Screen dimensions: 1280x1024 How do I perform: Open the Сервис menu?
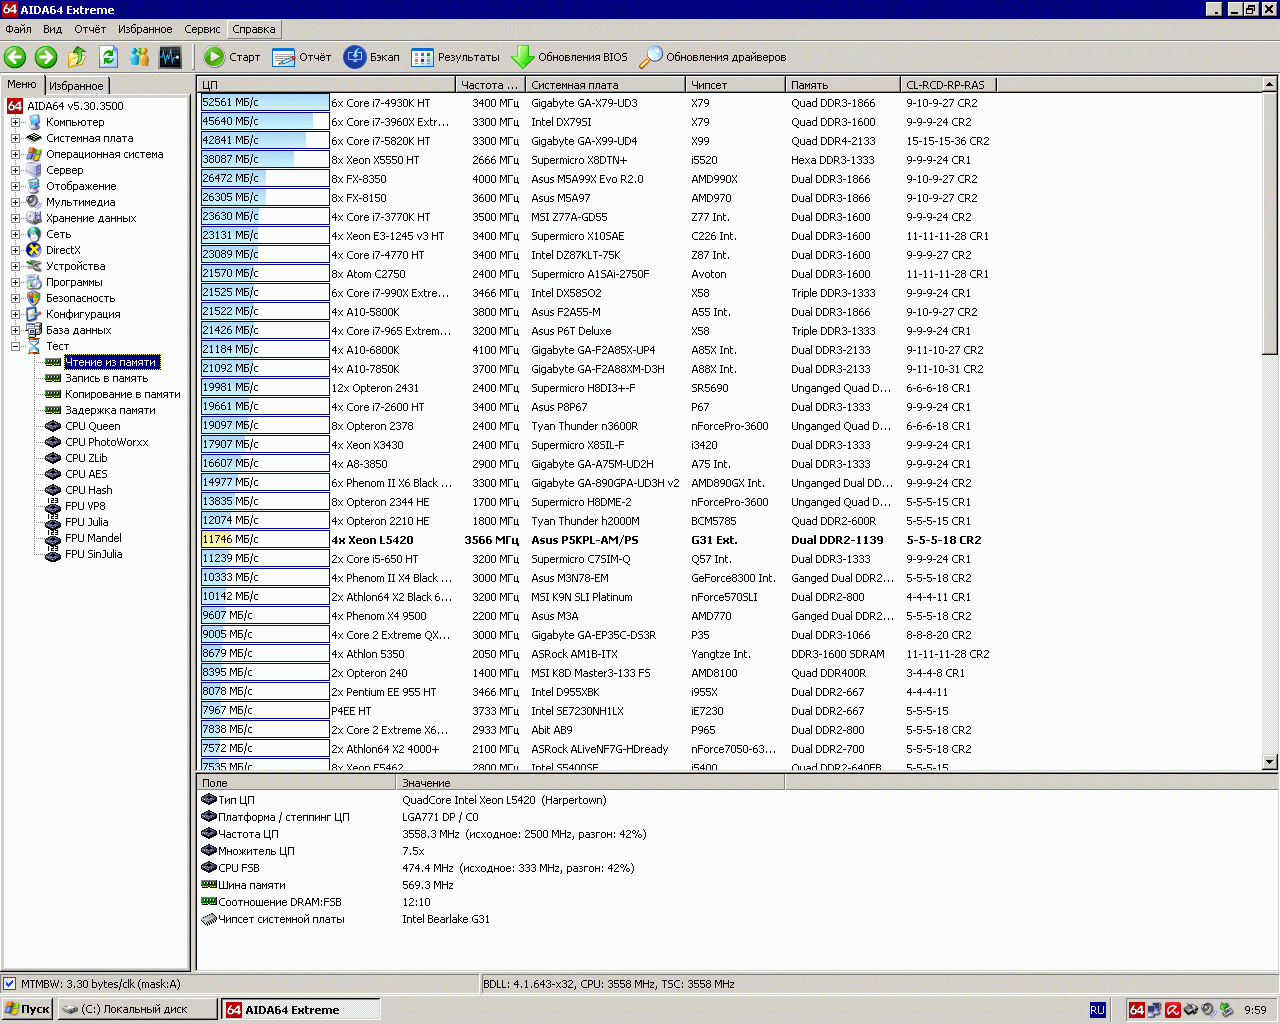tap(202, 29)
